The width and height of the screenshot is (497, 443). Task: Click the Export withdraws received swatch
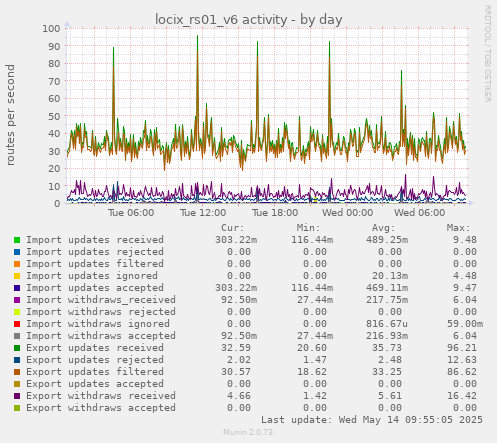(17, 396)
